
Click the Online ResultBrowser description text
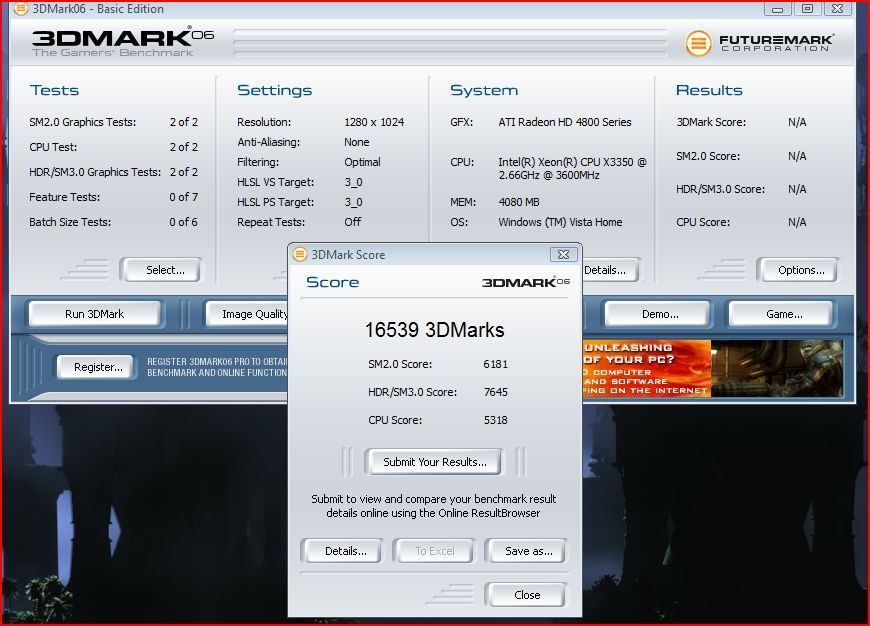433,506
